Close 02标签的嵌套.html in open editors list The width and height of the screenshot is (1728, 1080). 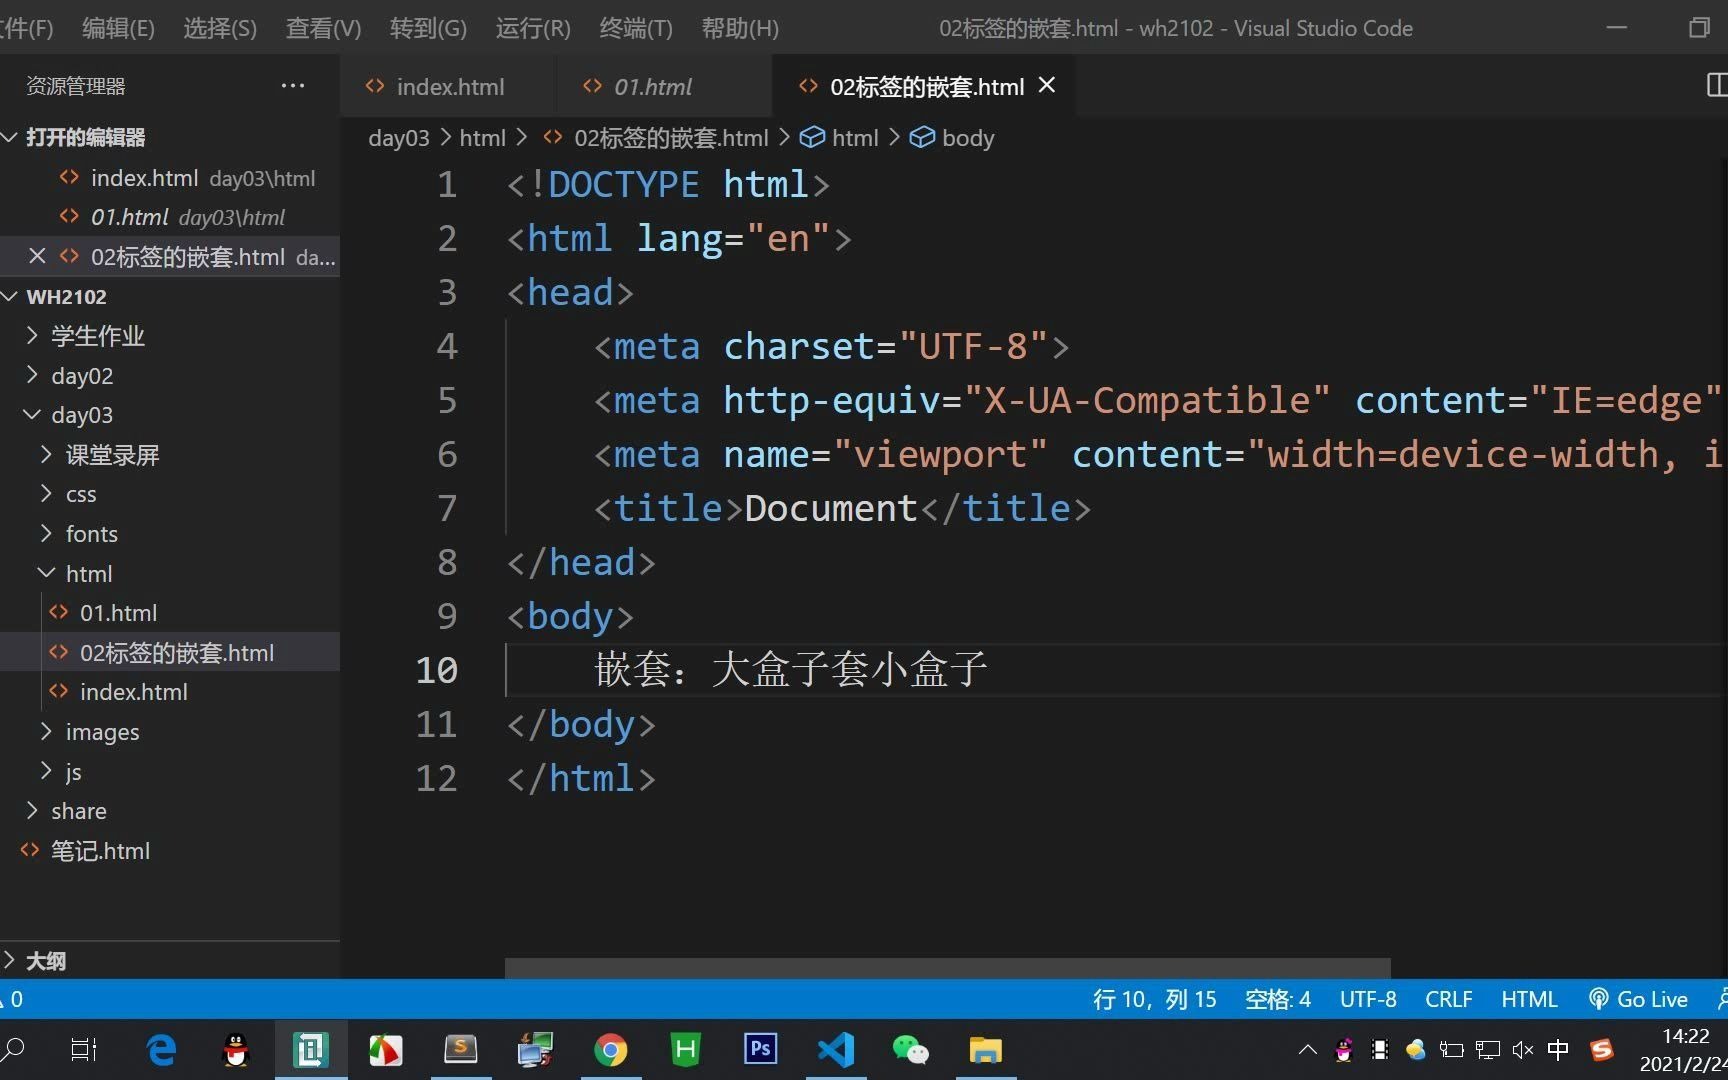[x=37, y=257]
